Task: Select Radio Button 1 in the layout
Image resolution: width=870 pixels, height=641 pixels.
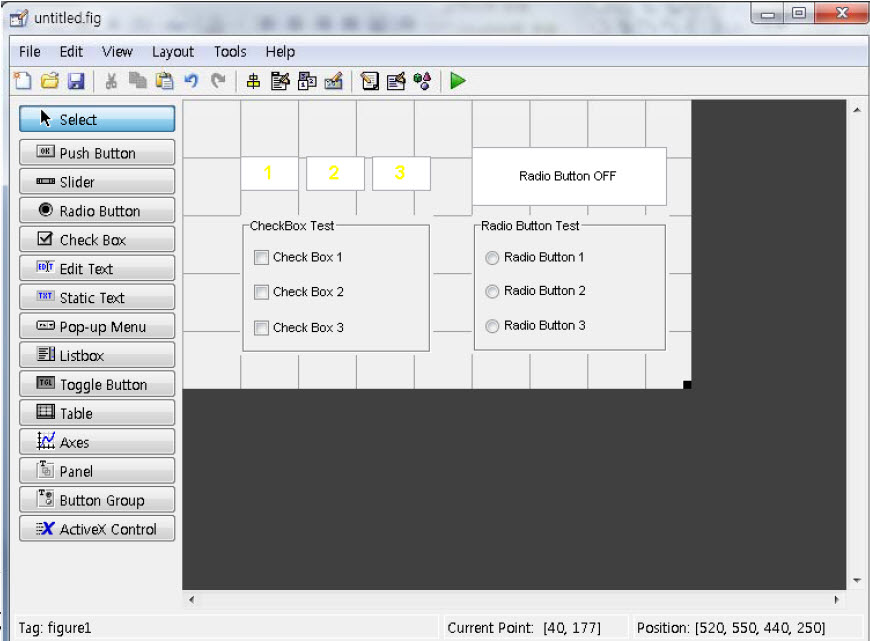Action: coord(535,258)
